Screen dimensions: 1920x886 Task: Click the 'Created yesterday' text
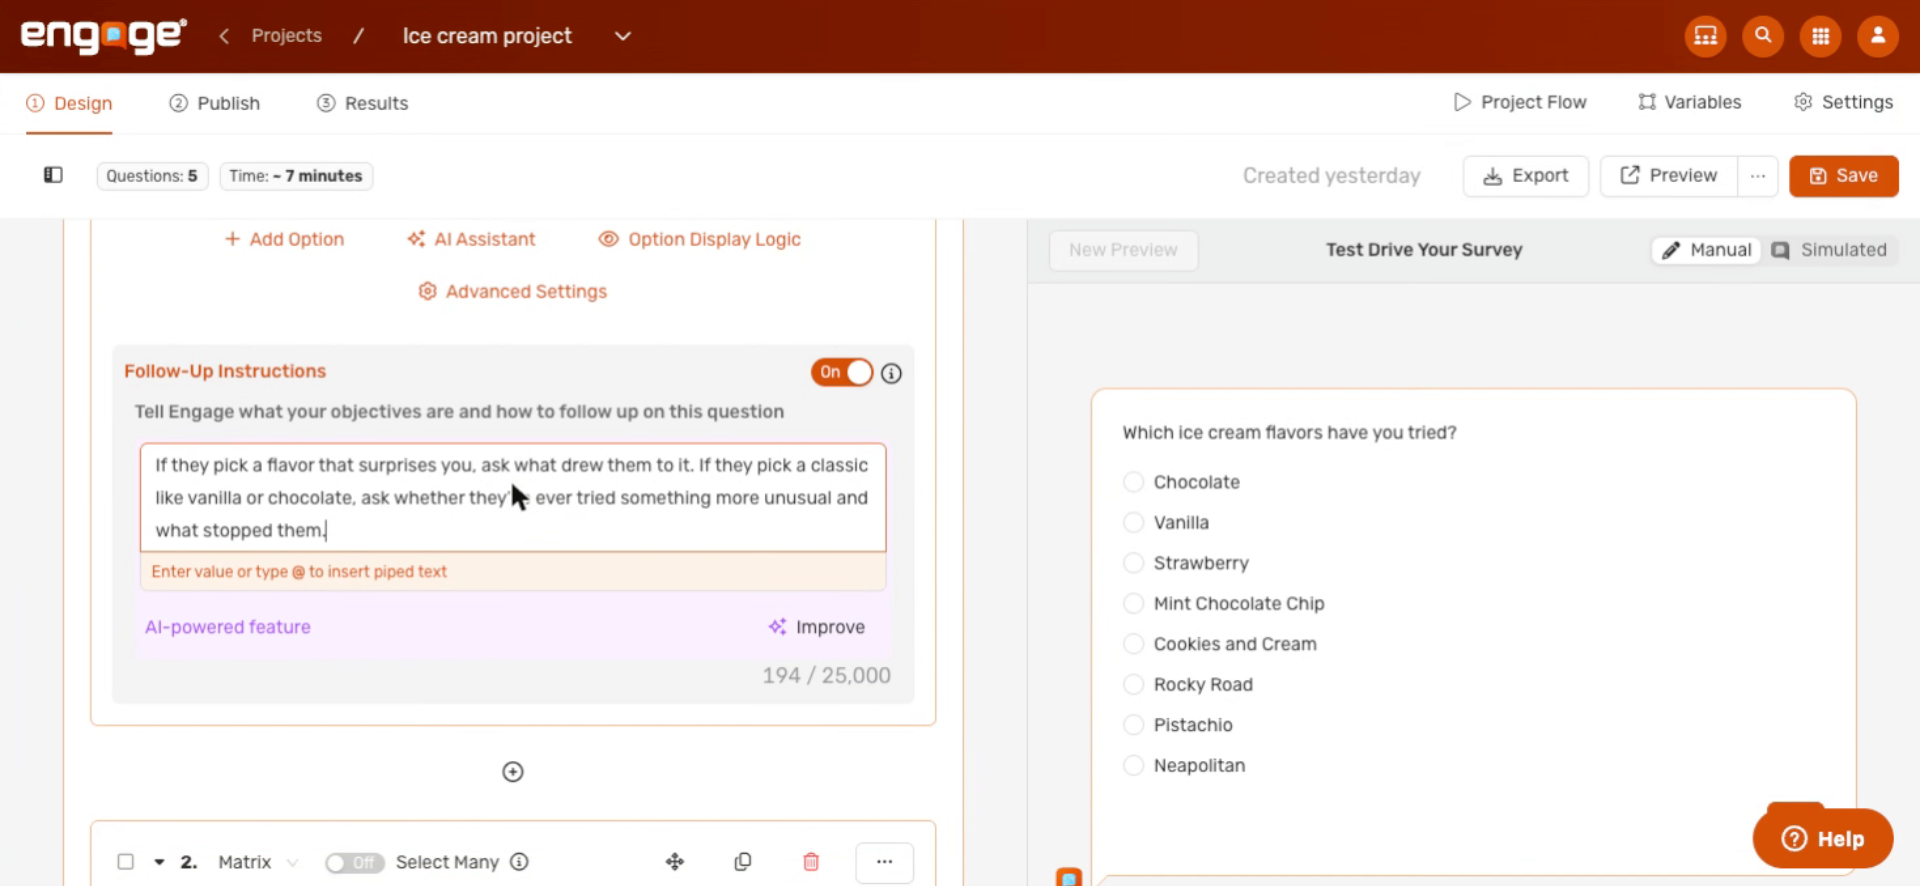click(x=1331, y=176)
